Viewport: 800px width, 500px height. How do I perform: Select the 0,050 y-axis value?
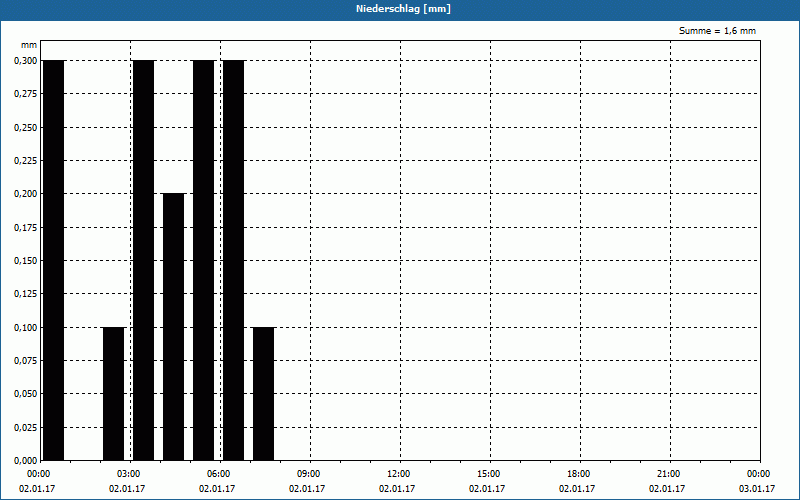pyautogui.click(x=26, y=394)
